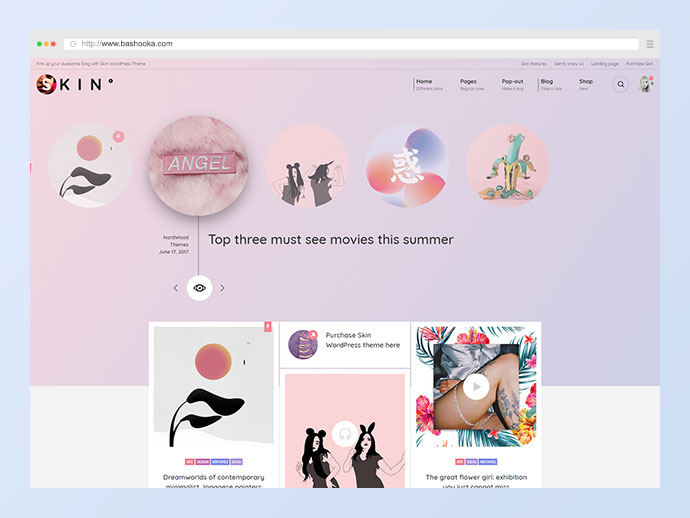Click the search magnifier icon in the header

click(x=620, y=84)
